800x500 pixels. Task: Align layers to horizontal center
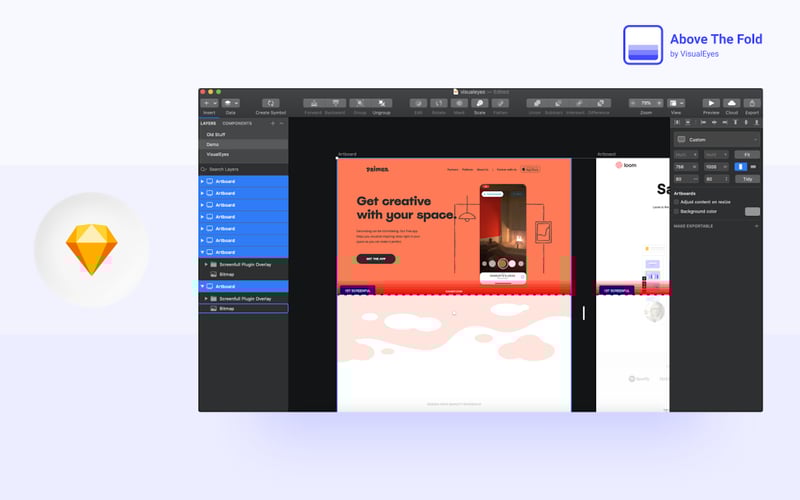pos(714,122)
